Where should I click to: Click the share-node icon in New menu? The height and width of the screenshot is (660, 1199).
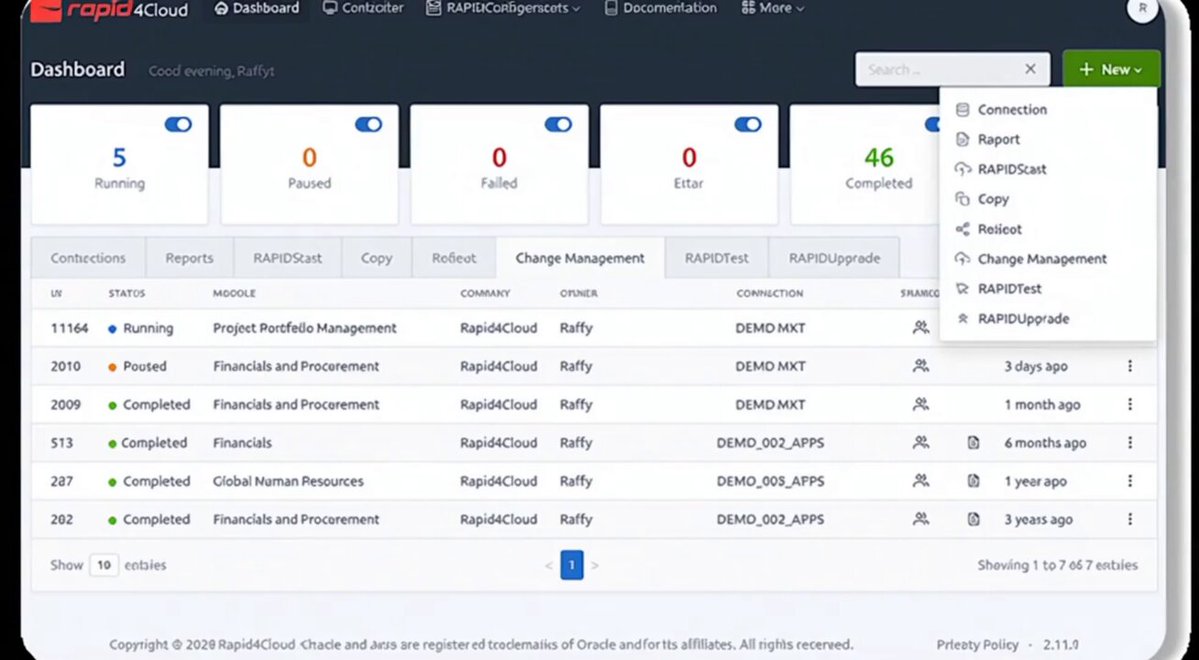963,229
